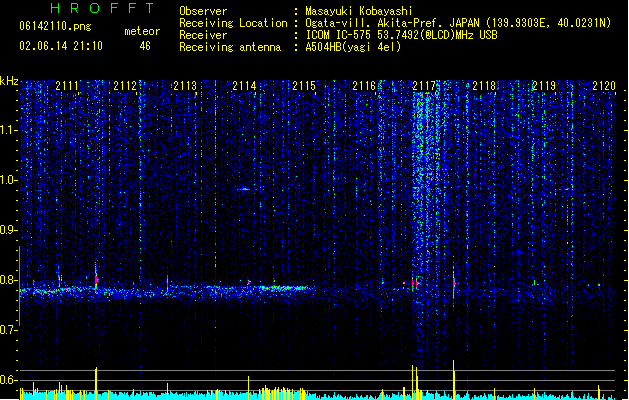Click the meteor count 46

[x=145, y=46]
